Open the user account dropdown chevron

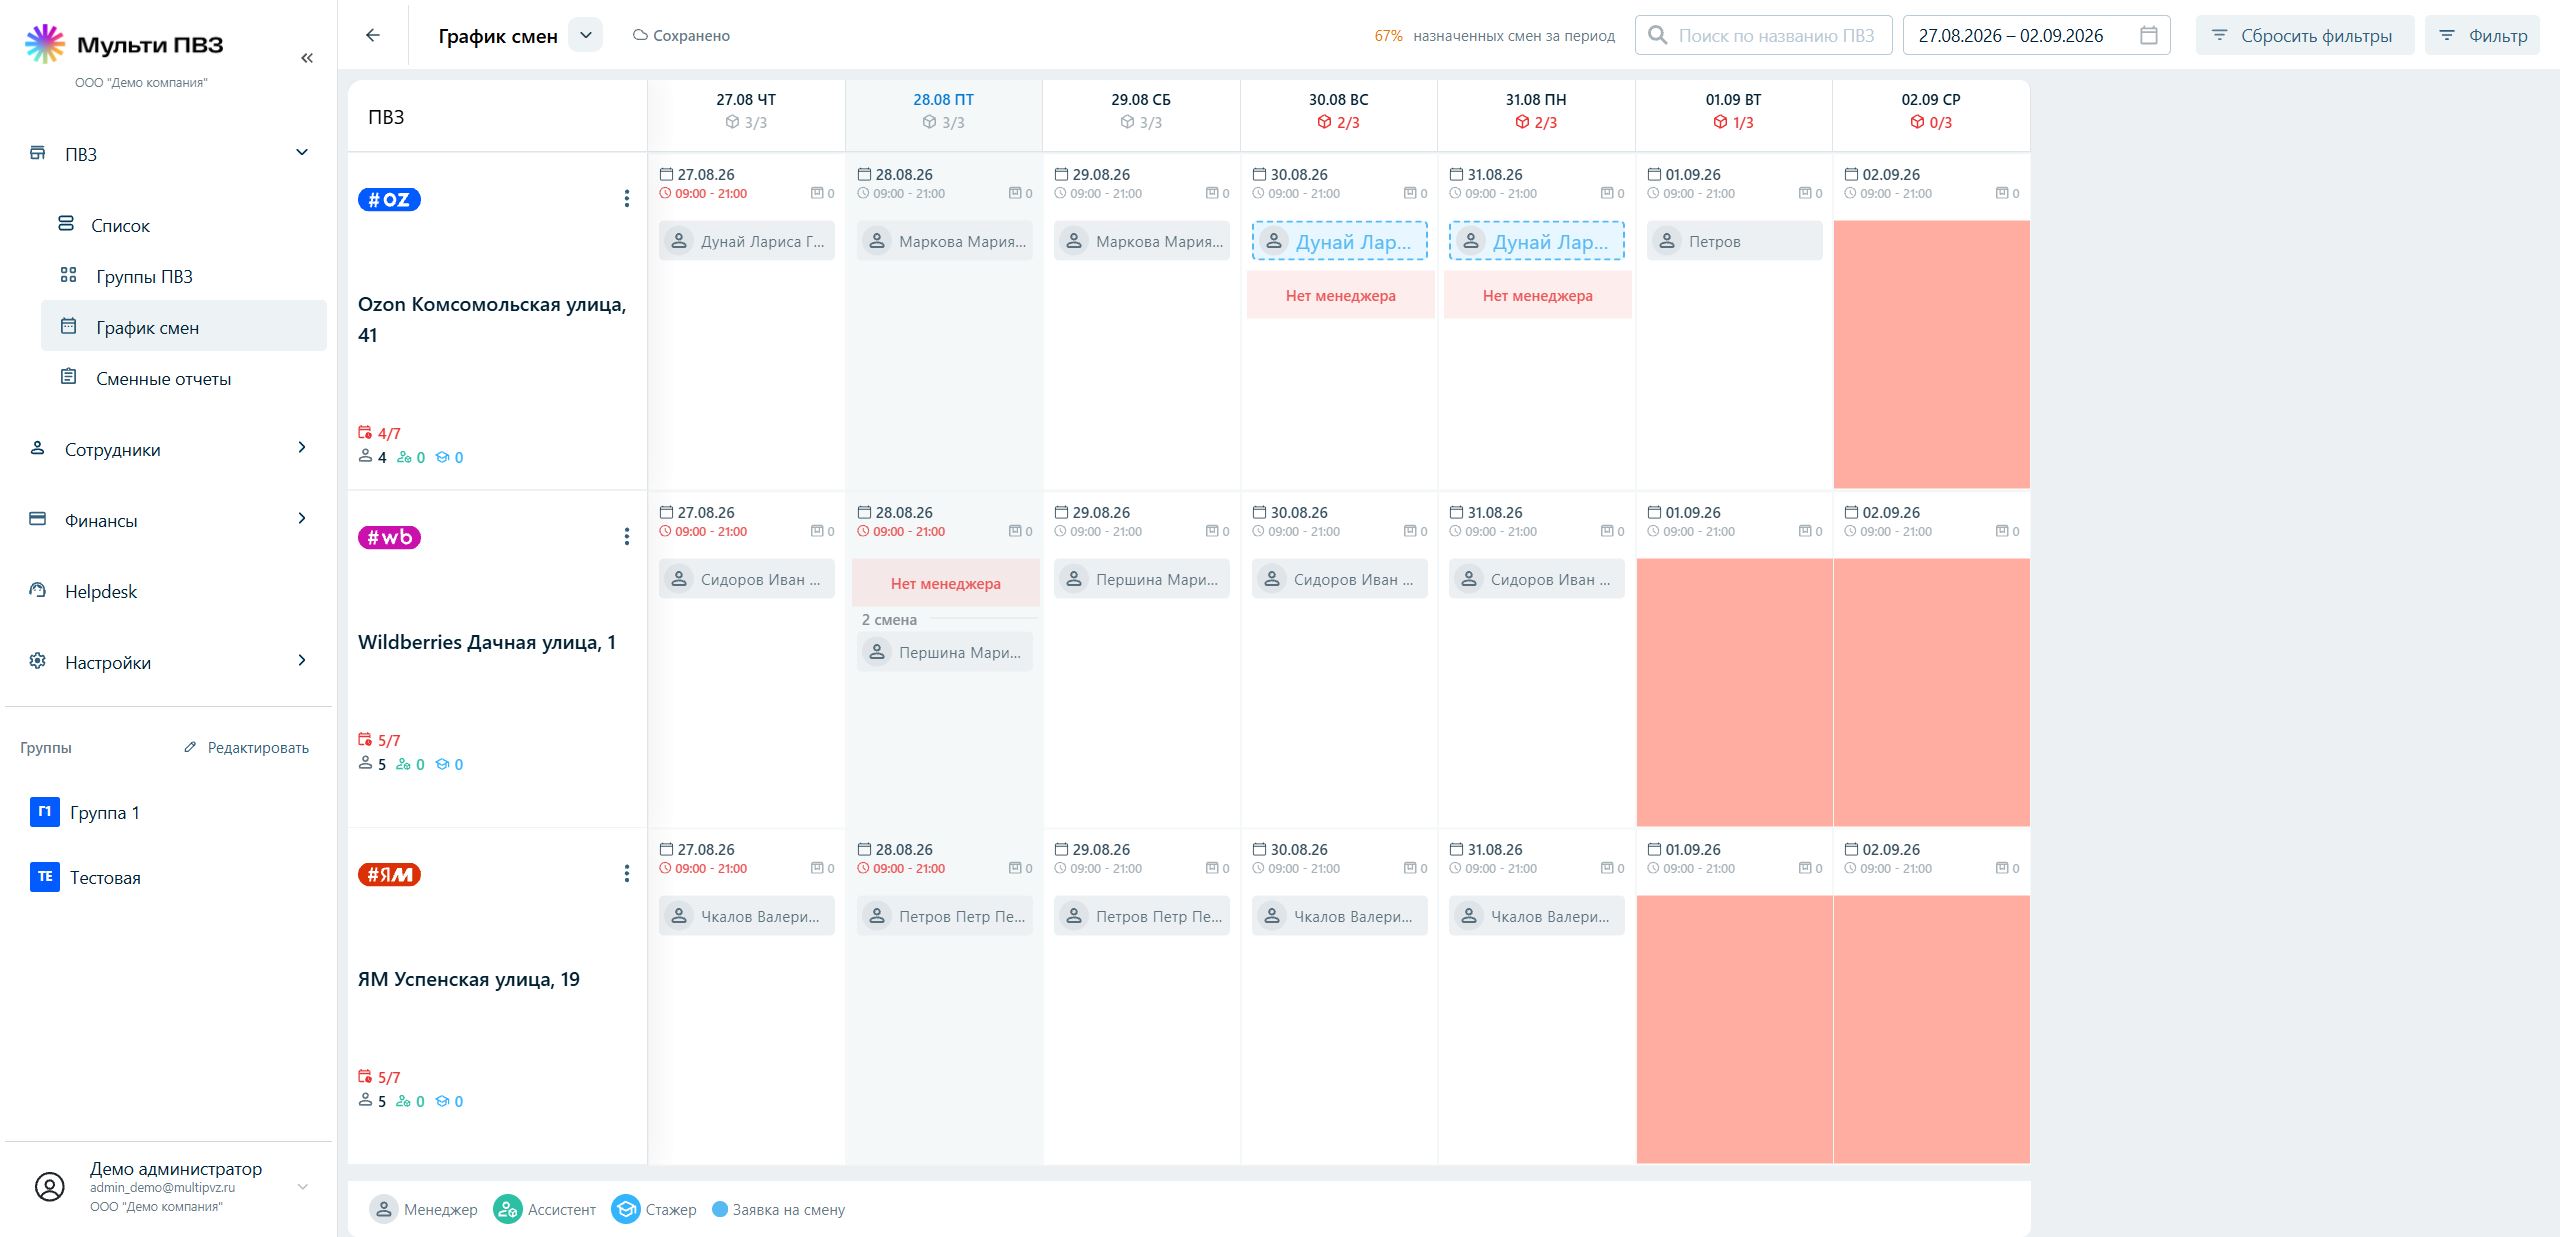point(303,1187)
